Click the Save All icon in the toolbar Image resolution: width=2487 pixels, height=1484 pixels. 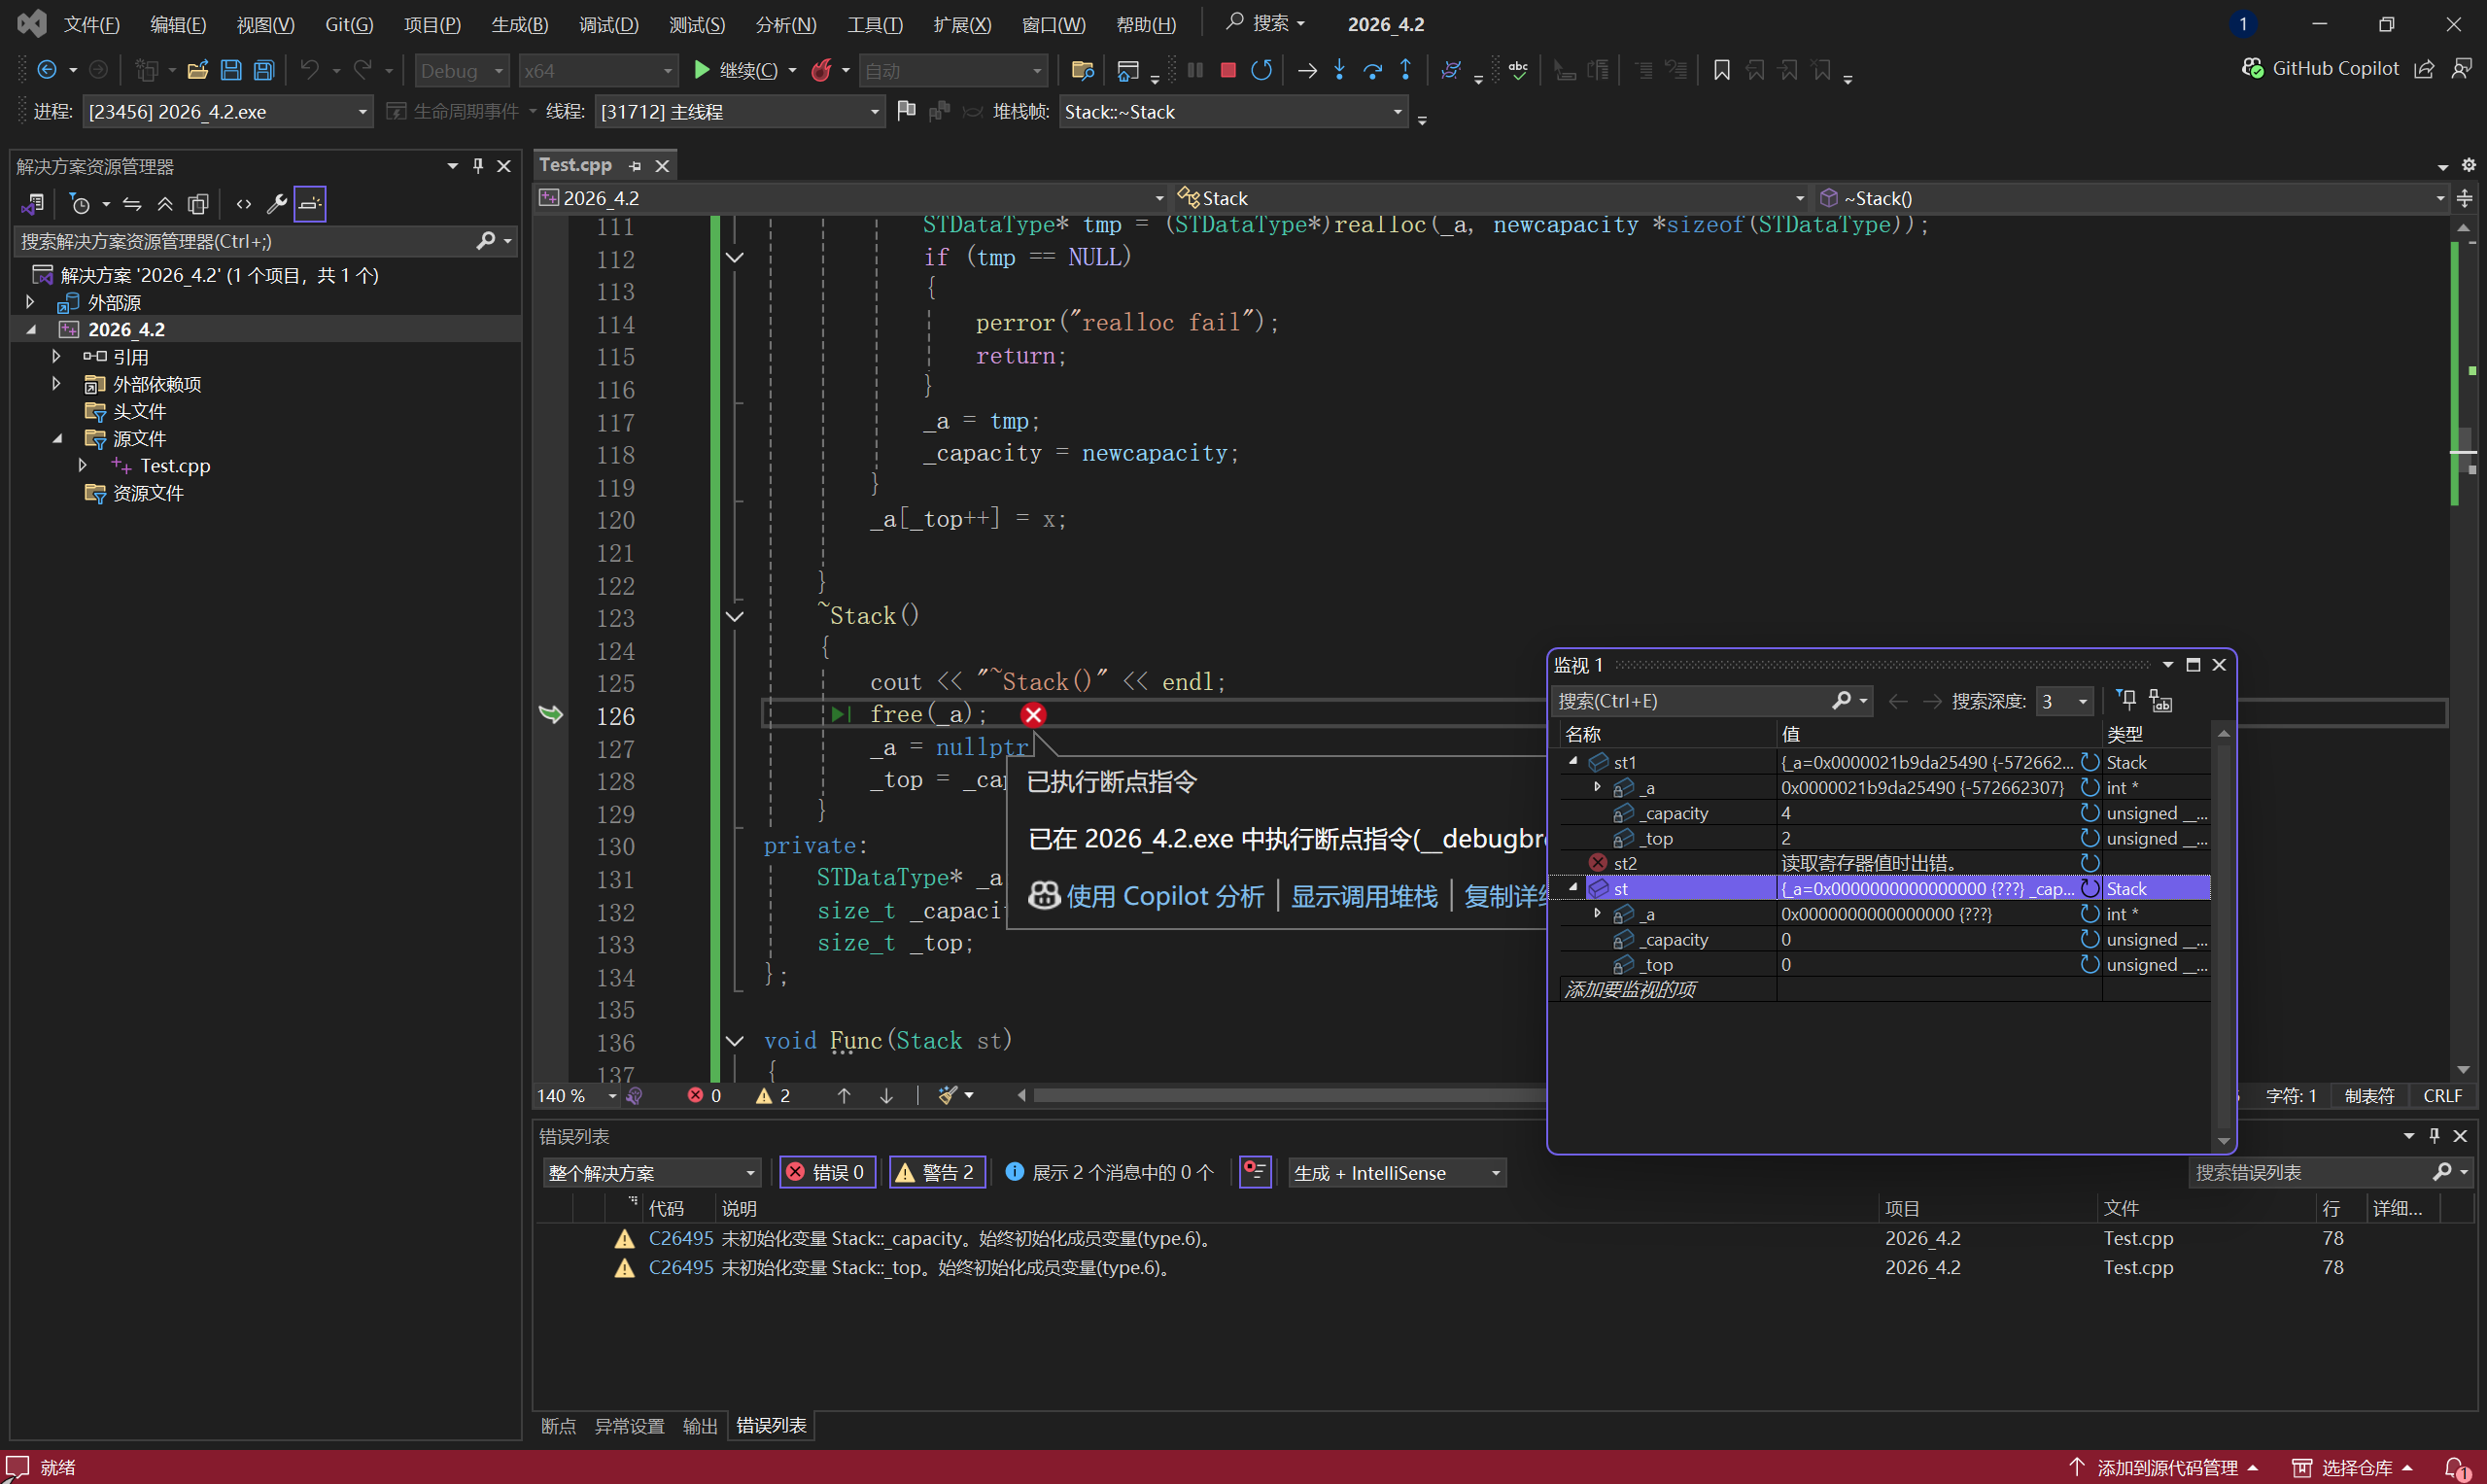[264, 70]
